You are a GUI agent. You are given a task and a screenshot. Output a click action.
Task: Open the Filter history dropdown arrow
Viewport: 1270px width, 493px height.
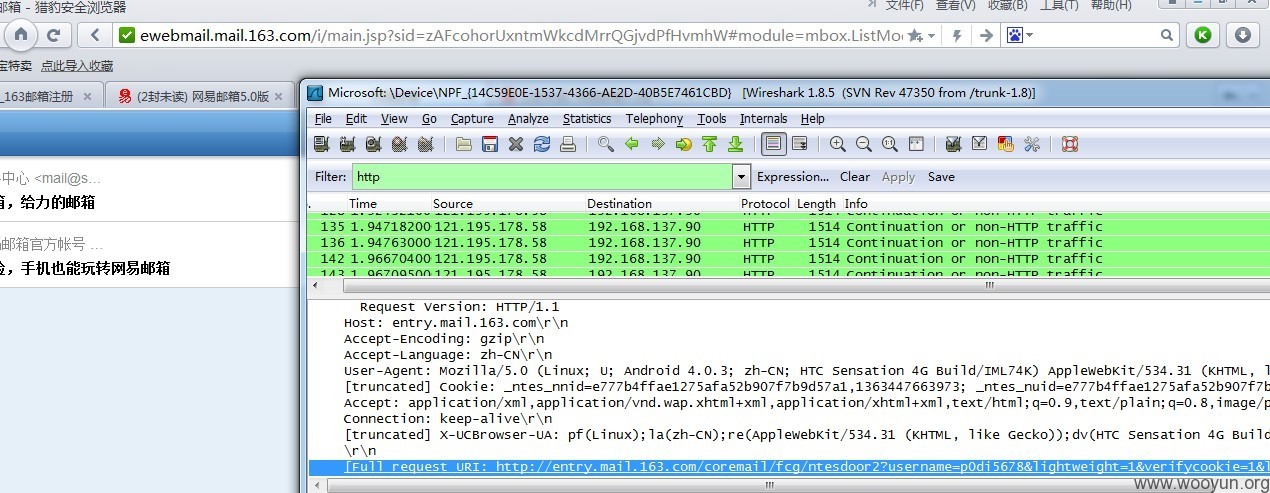coord(741,177)
